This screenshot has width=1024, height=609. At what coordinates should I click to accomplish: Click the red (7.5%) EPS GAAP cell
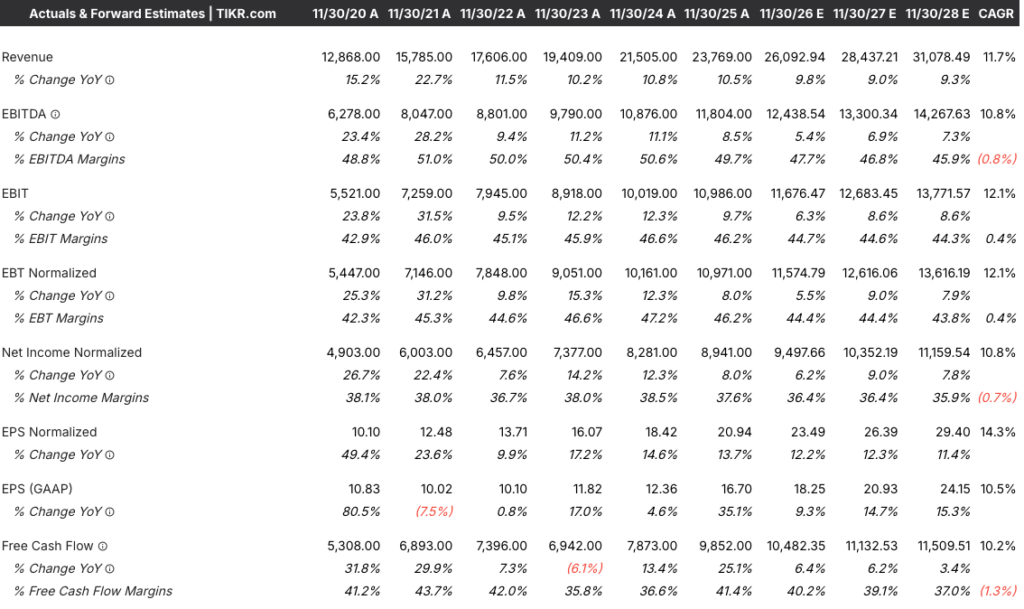click(x=433, y=512)
